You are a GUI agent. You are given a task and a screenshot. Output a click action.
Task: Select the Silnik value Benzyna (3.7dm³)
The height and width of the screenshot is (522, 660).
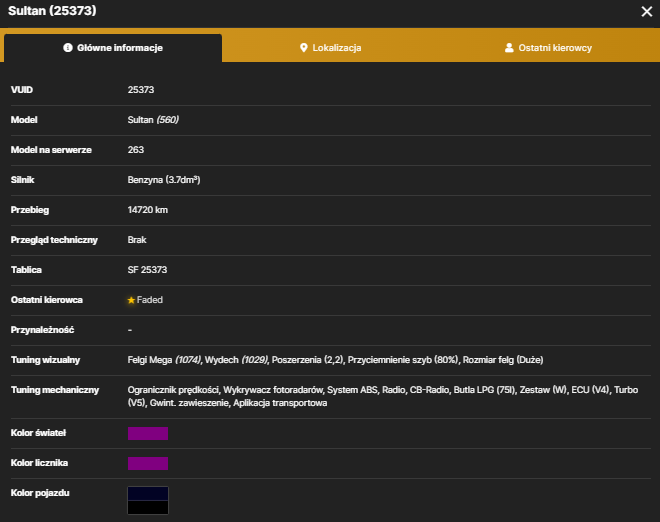coord(164,180)
